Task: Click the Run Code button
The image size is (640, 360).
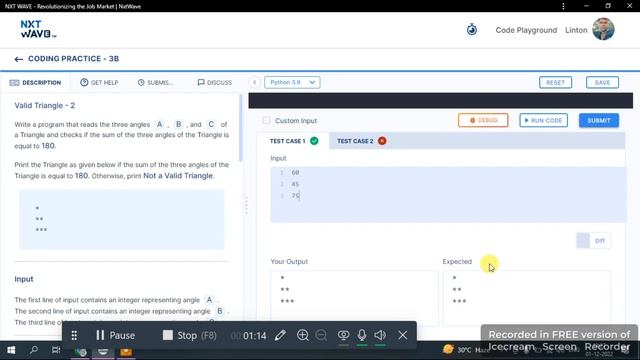Action: [x=544, y=120]
